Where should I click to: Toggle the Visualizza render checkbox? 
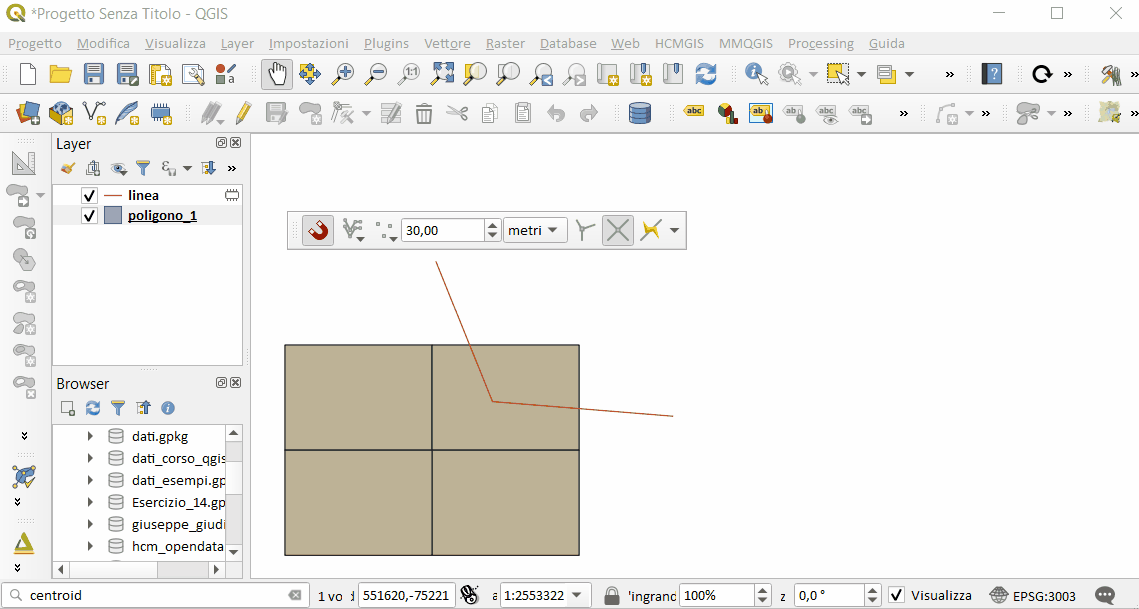pos(897,595)
